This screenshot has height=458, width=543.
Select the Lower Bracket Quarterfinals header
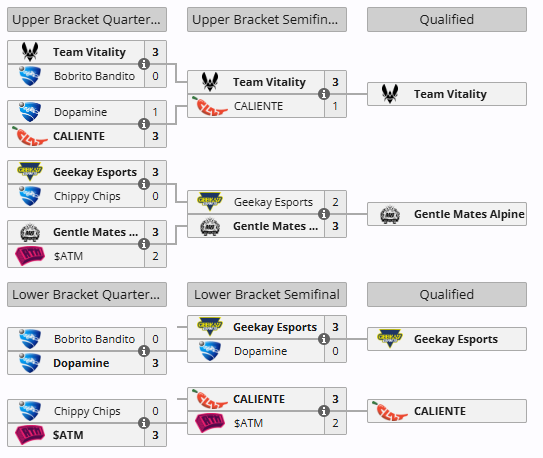(x=87, y=295)
